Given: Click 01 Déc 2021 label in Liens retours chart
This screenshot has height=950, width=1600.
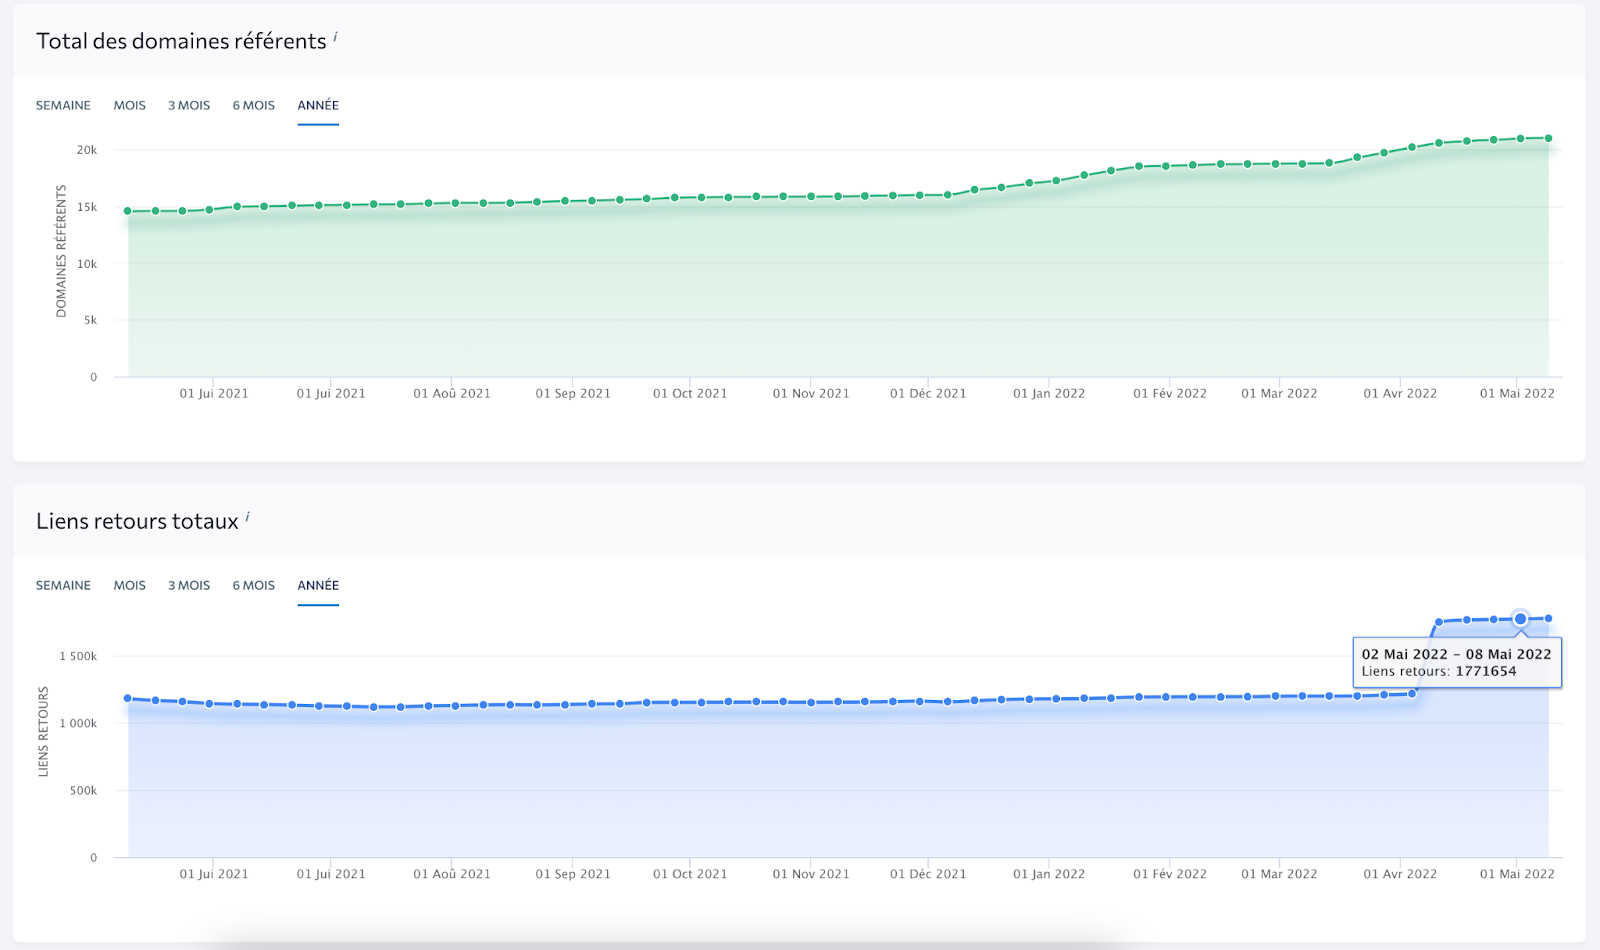Looking at the screenshot, I should [928, 874].
